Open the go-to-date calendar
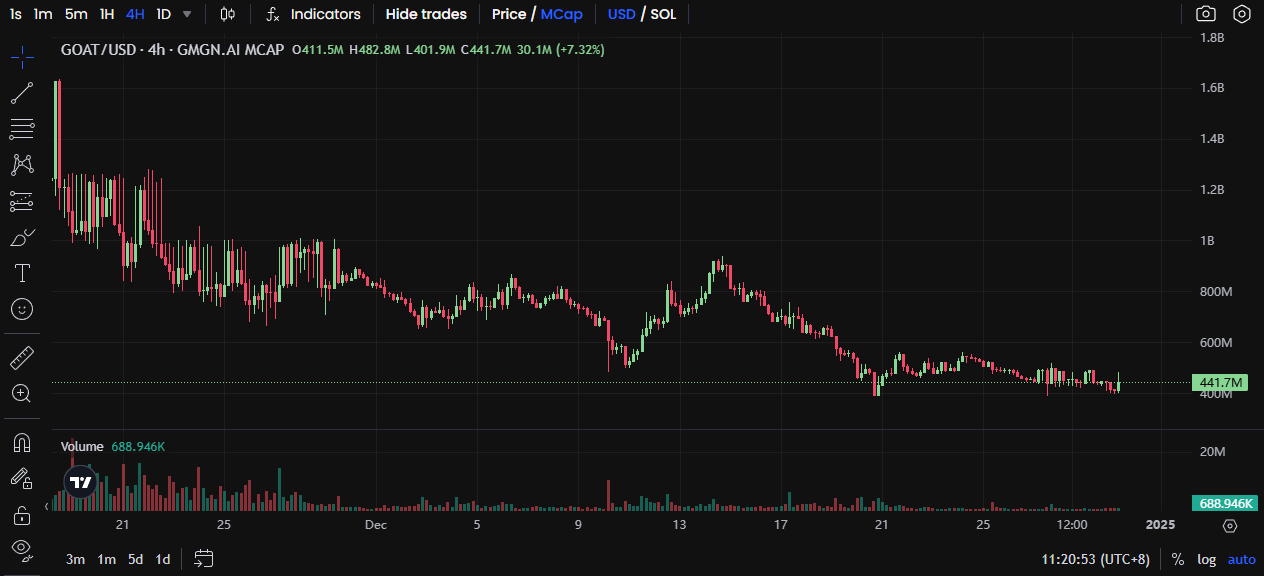The height and width of the screenshot is (576, 1264). pyautogui.click(x=204, y=559)
